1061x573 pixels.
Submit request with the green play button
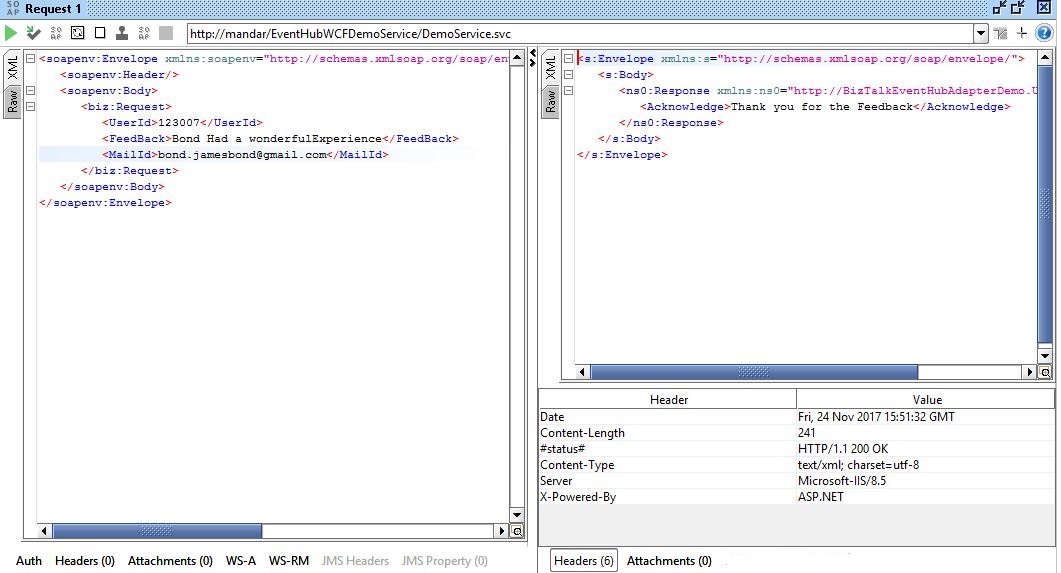11,32
